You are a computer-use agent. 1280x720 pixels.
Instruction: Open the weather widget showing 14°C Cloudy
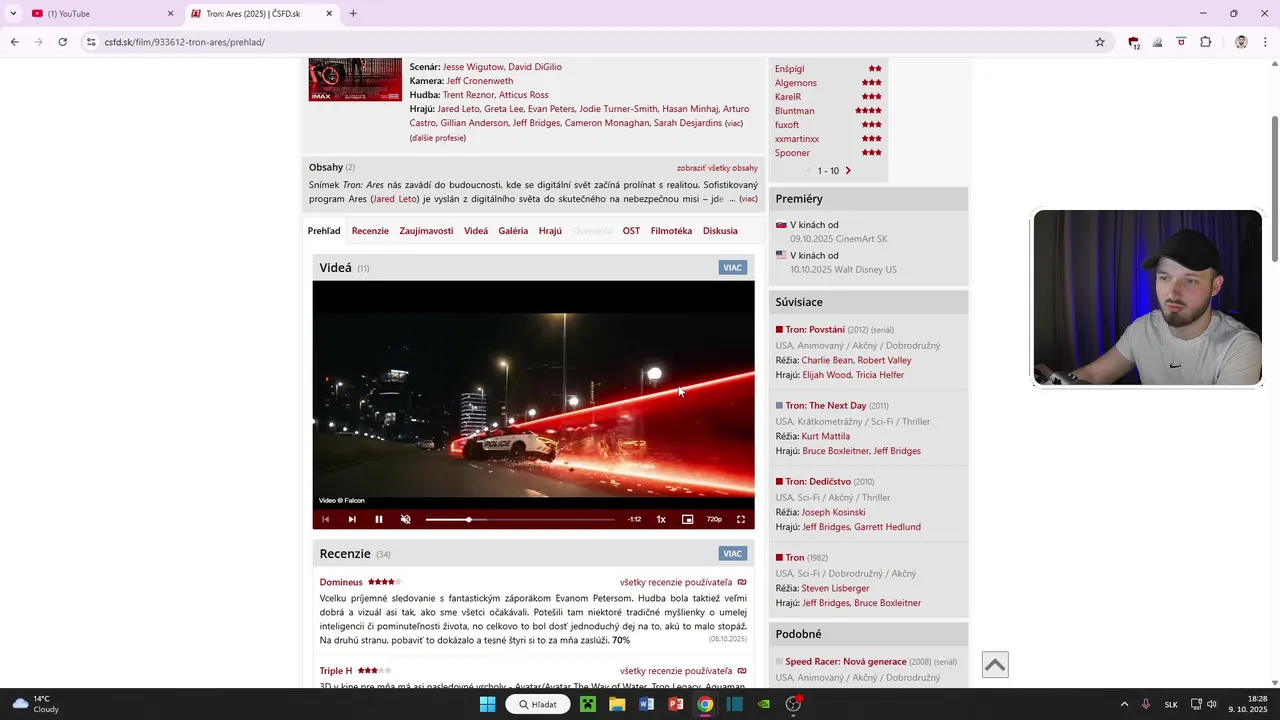[36, 704]
